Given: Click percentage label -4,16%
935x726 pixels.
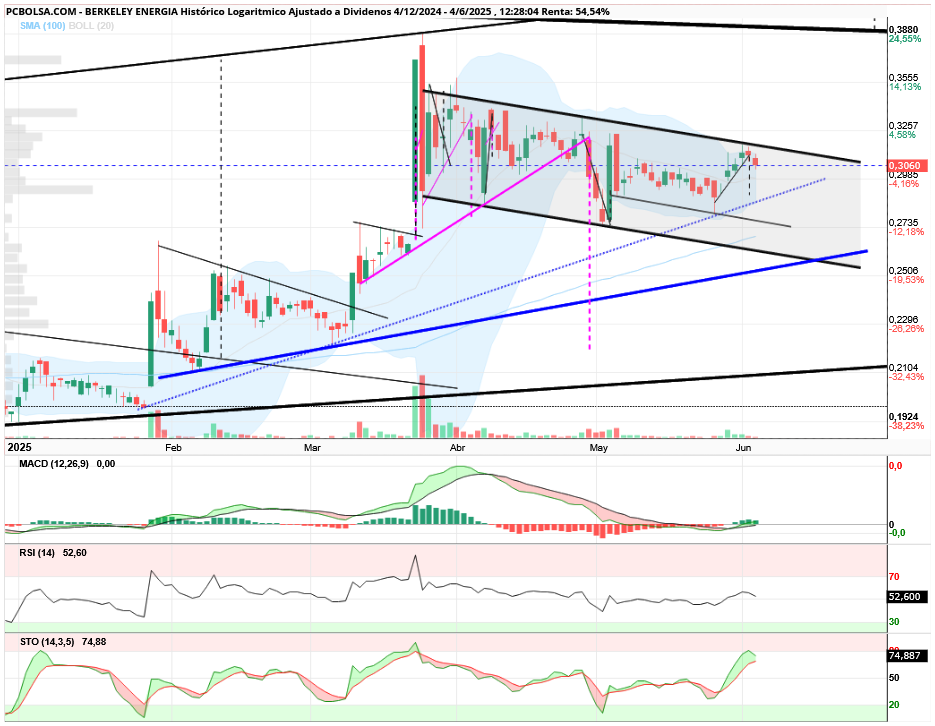Looking at the screenshot, I should [x=904, y=184].
